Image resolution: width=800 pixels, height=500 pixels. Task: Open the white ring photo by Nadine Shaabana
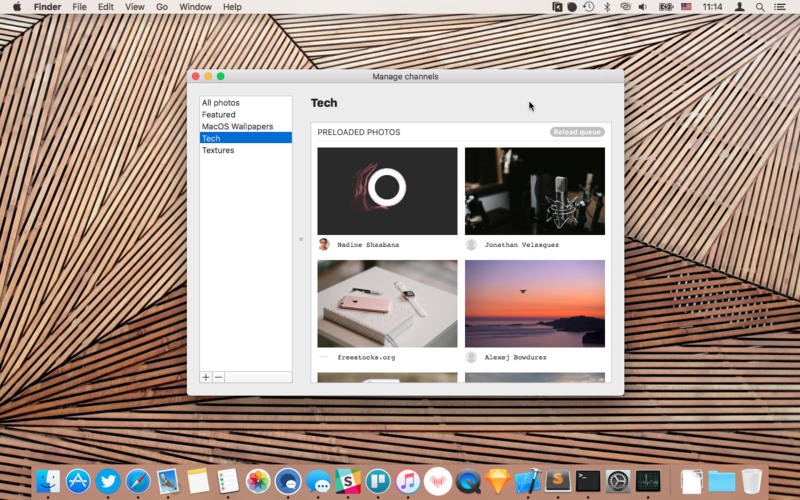tap(387, 191)
